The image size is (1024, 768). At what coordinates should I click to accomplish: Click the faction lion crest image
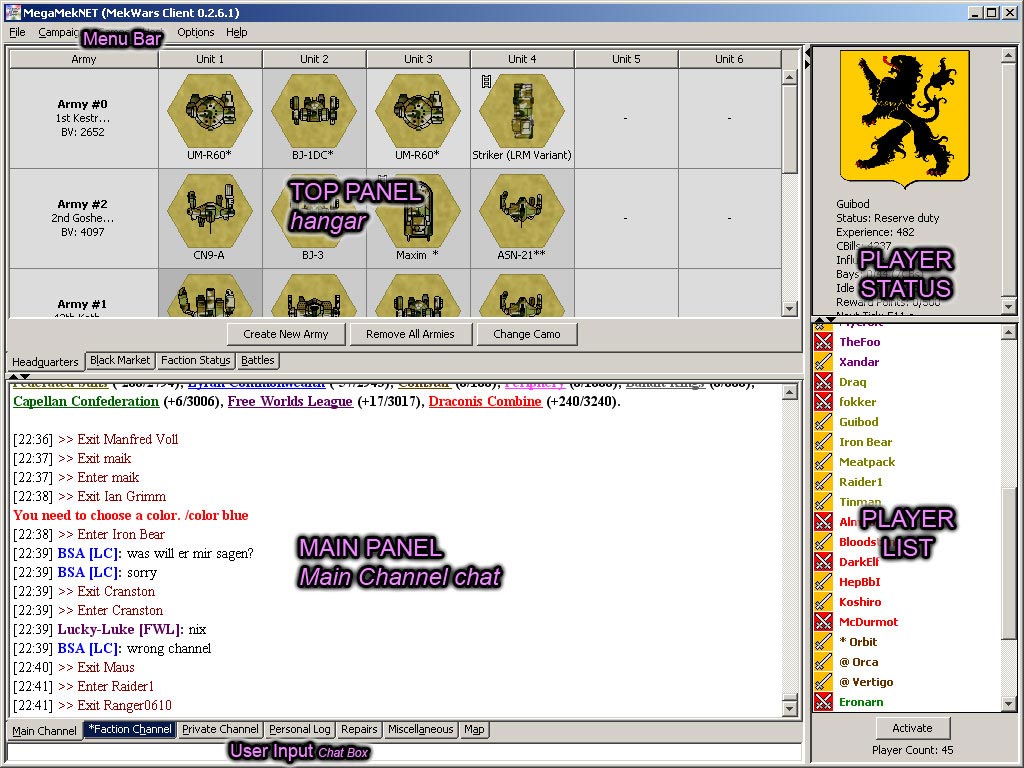point(905,115)
